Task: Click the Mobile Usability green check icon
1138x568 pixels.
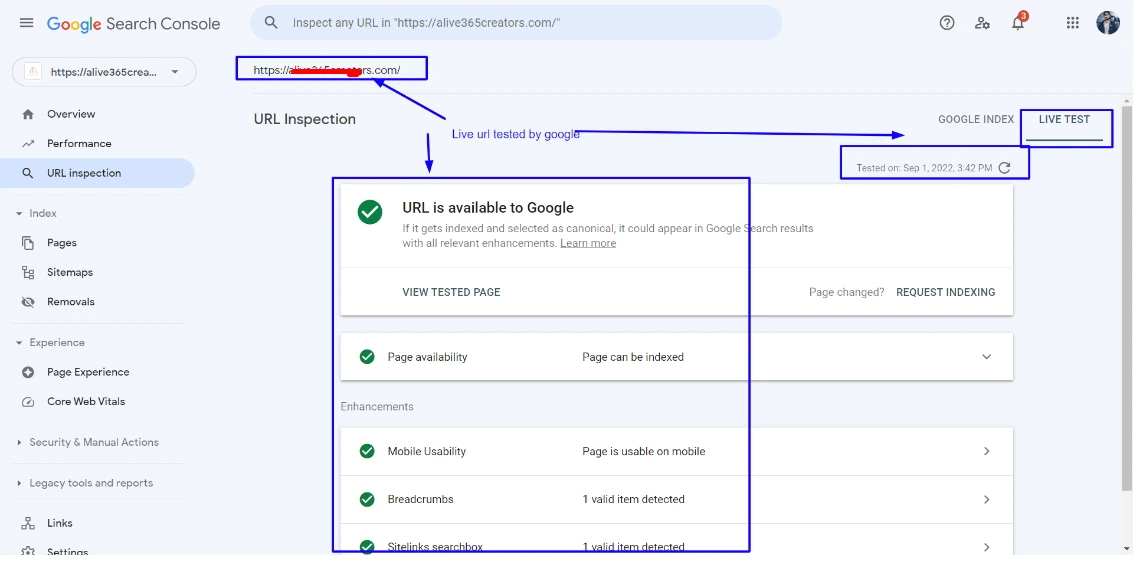Action: tap(367, 451)
